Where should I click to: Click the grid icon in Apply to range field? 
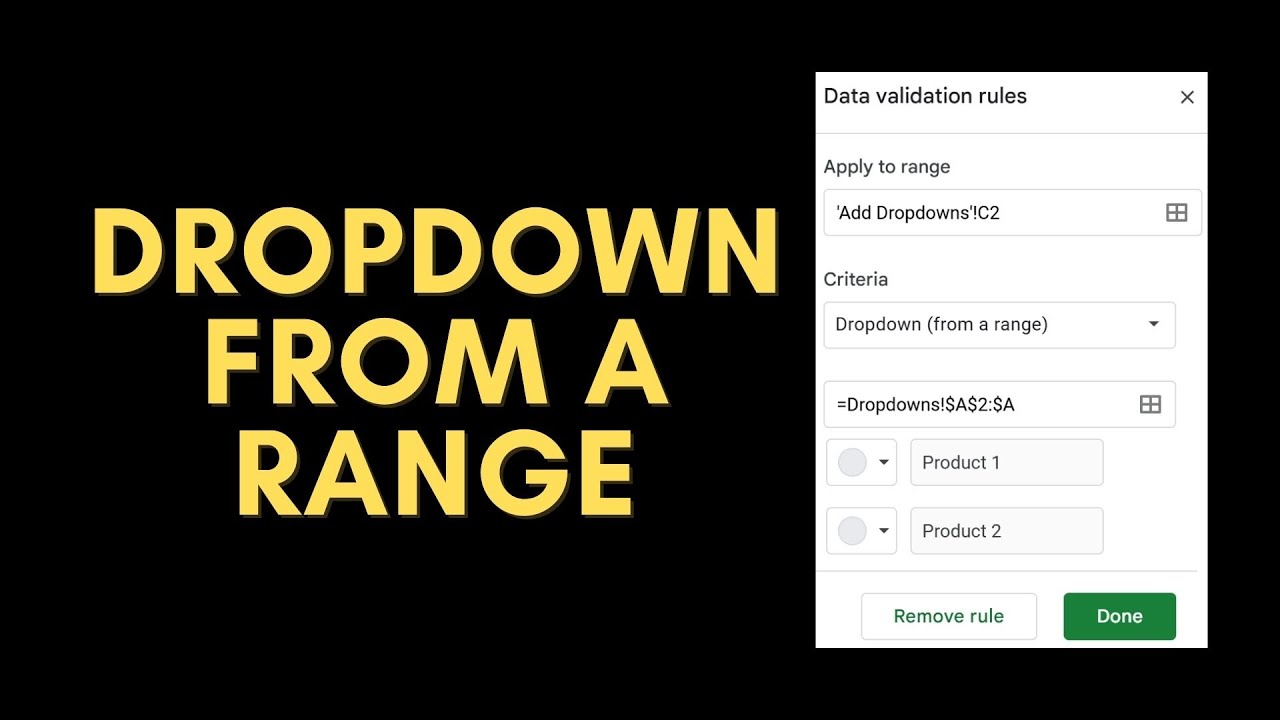[1177, 213]
